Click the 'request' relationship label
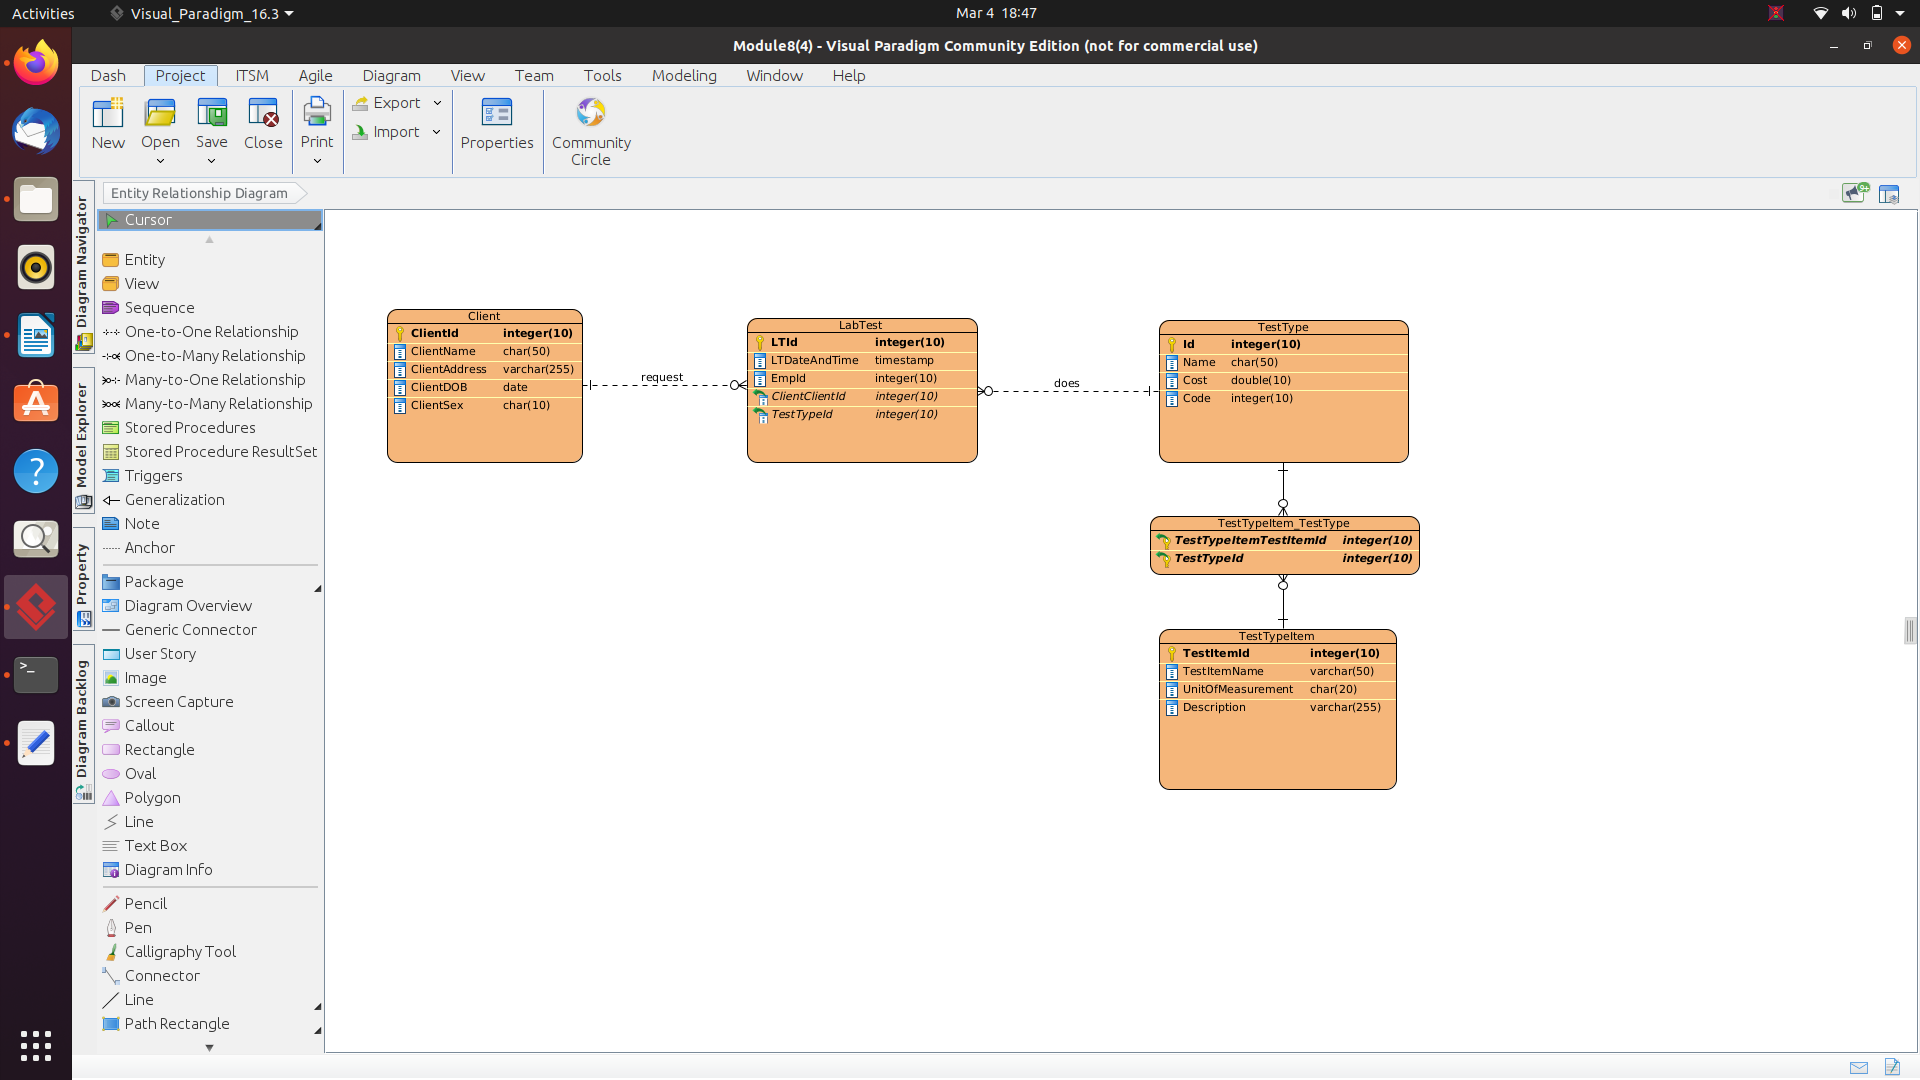The height and width of the screenshot is (1080, 1920). pyautogui.click(x=662, y=377)
